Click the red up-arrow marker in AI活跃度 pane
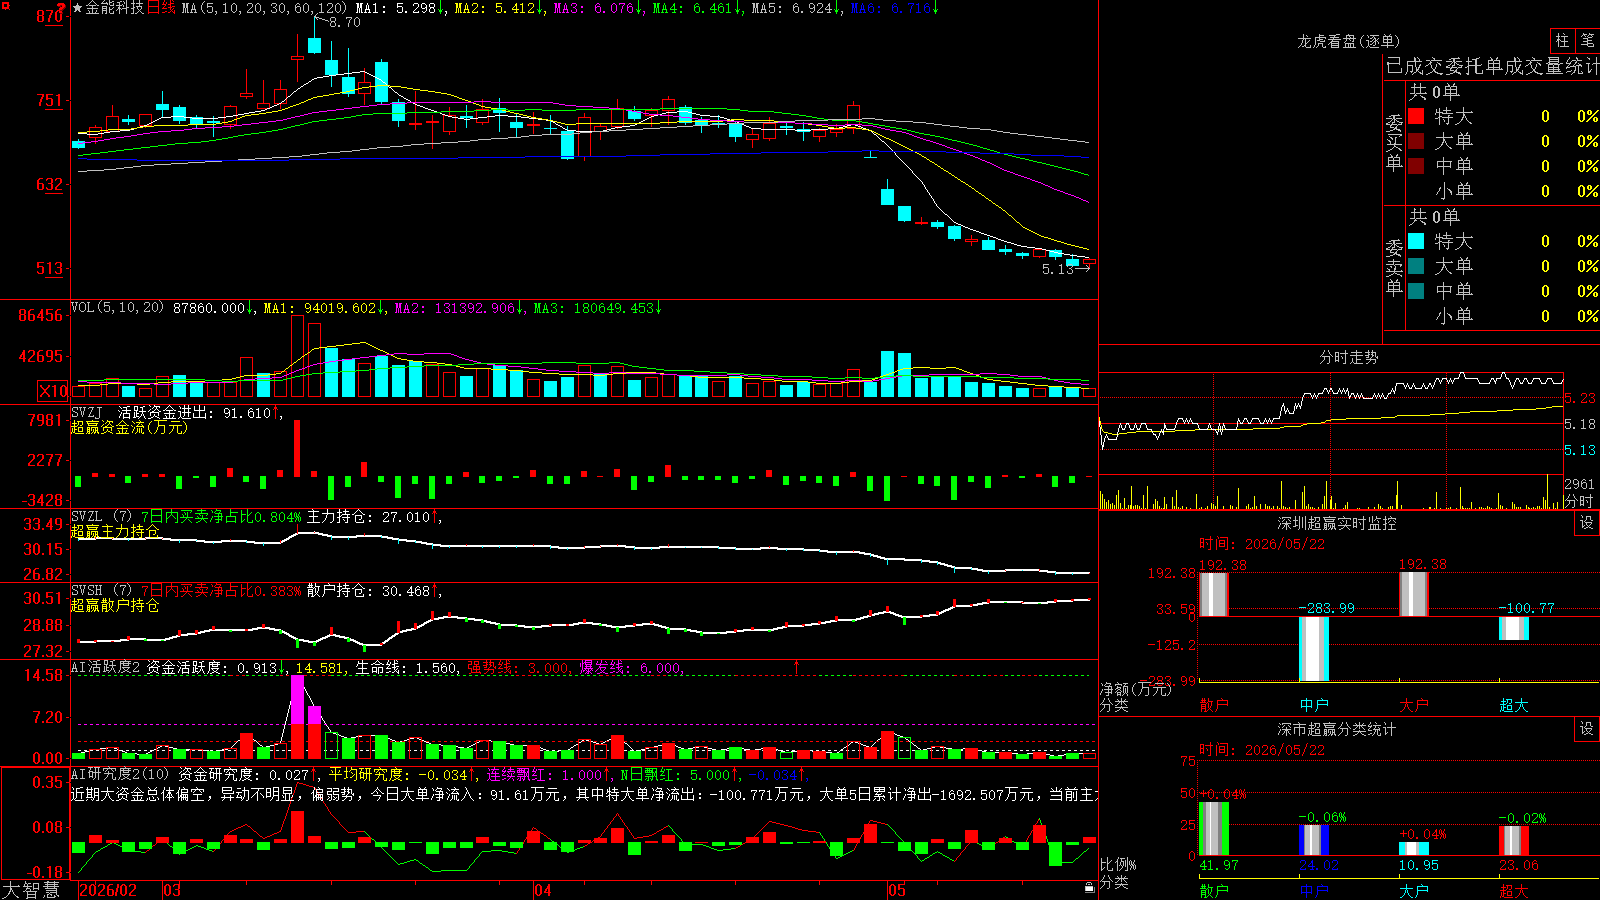The width and height of the screenshot is (1600, 900). tap(797, 666)
